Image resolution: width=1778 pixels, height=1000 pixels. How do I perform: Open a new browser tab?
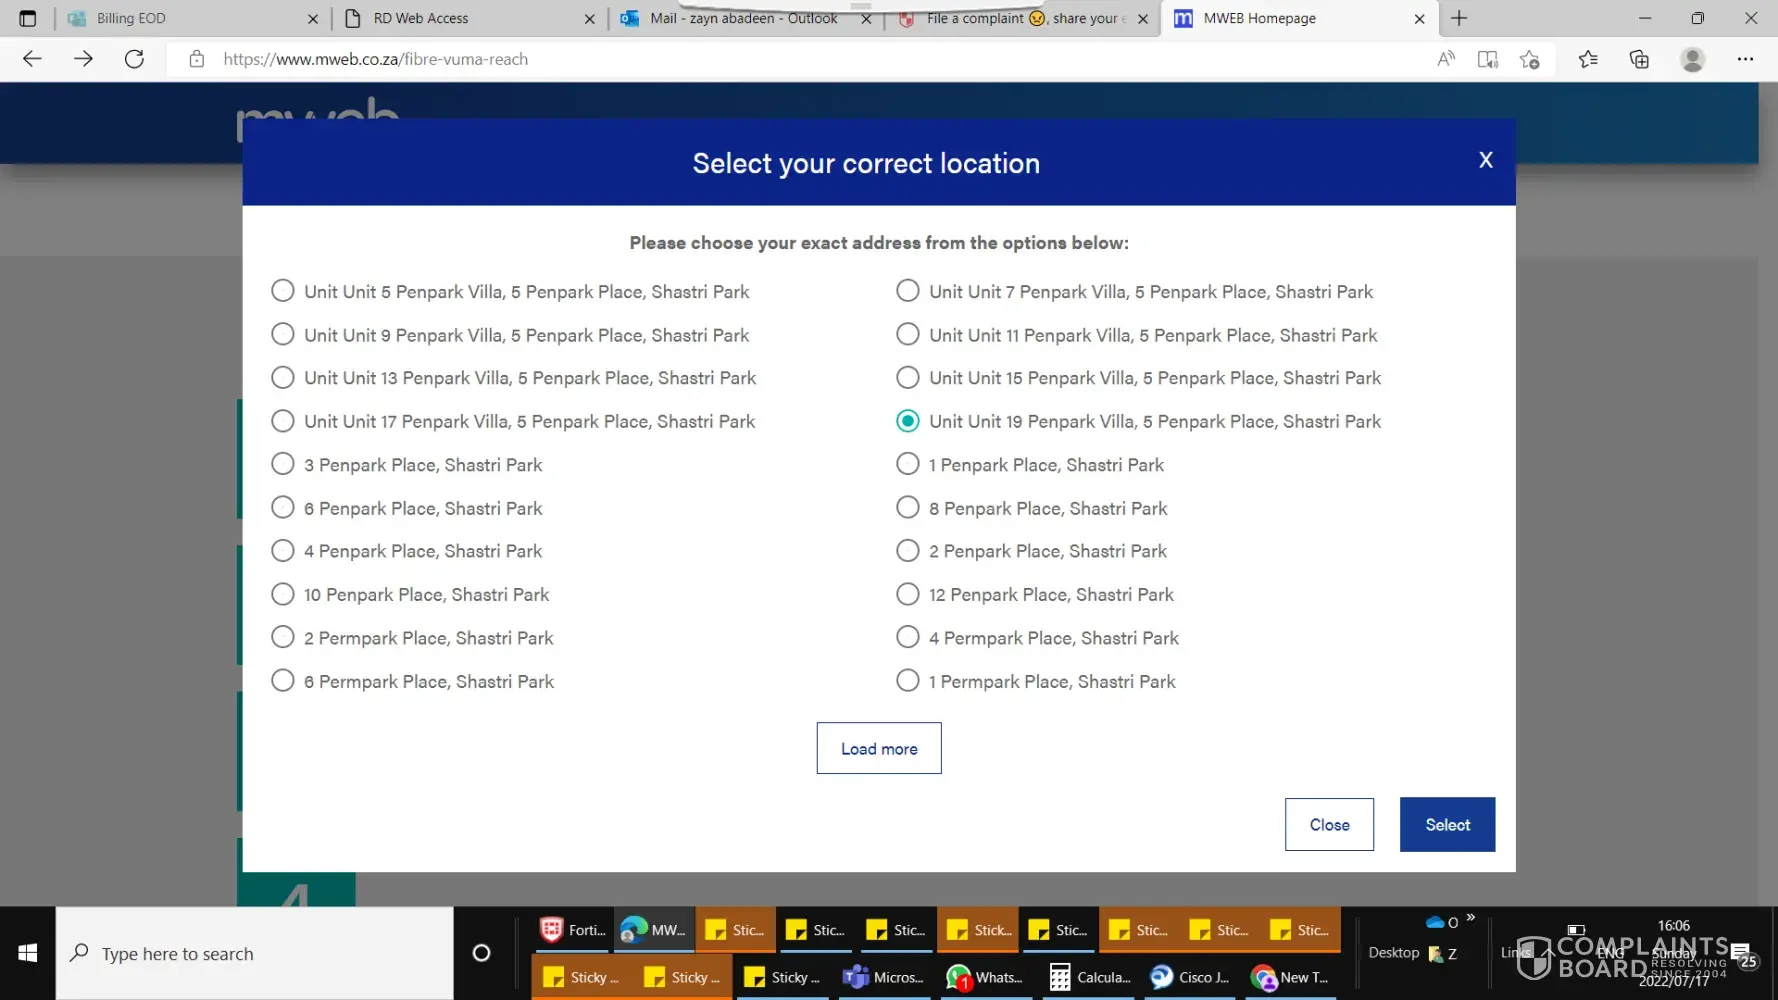(x=1459, y=18)
